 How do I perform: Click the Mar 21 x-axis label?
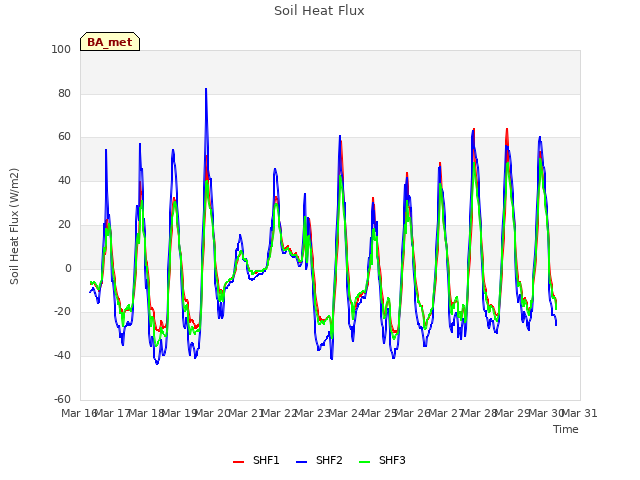246,413
